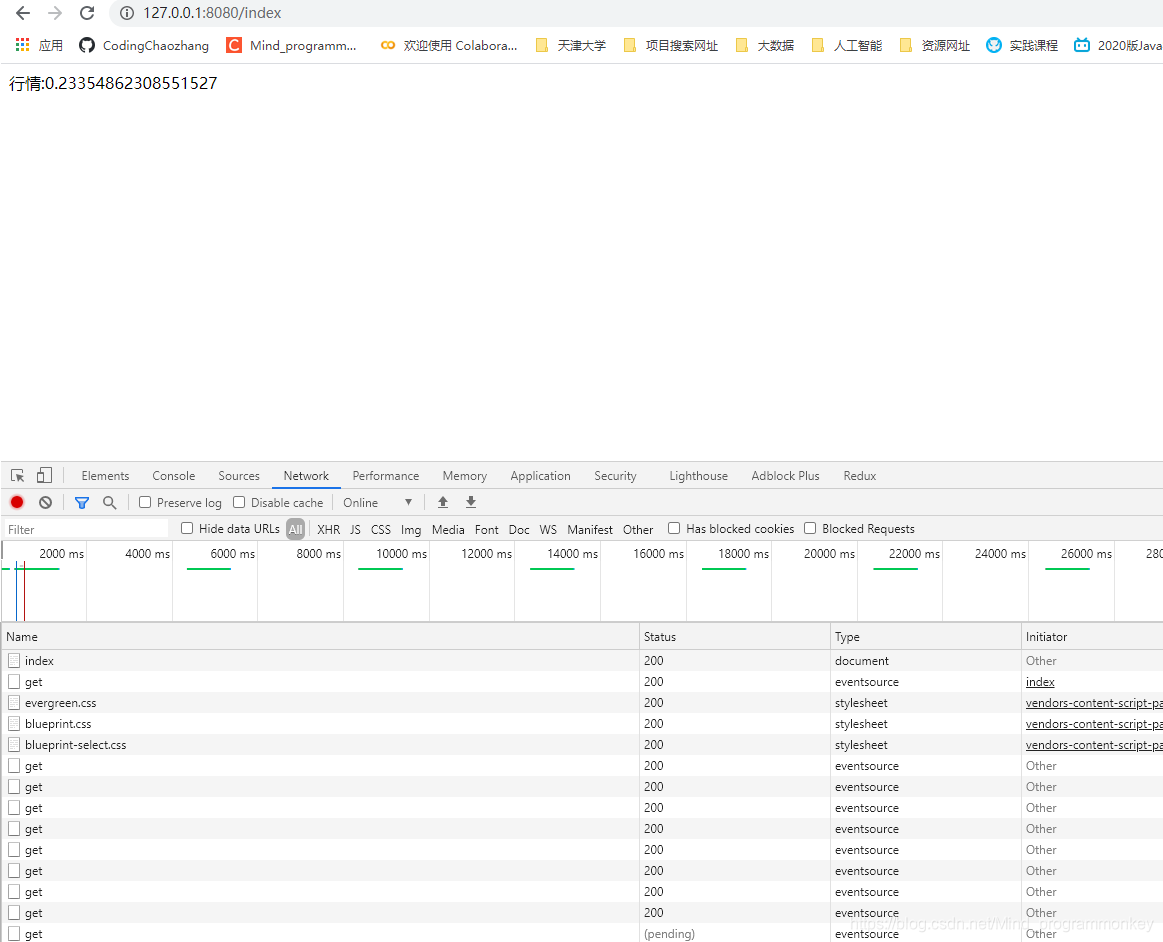Select the blueprint.css request row
Image resolution: width=1163 pixels, height=942 pixels.
(582, 723)
